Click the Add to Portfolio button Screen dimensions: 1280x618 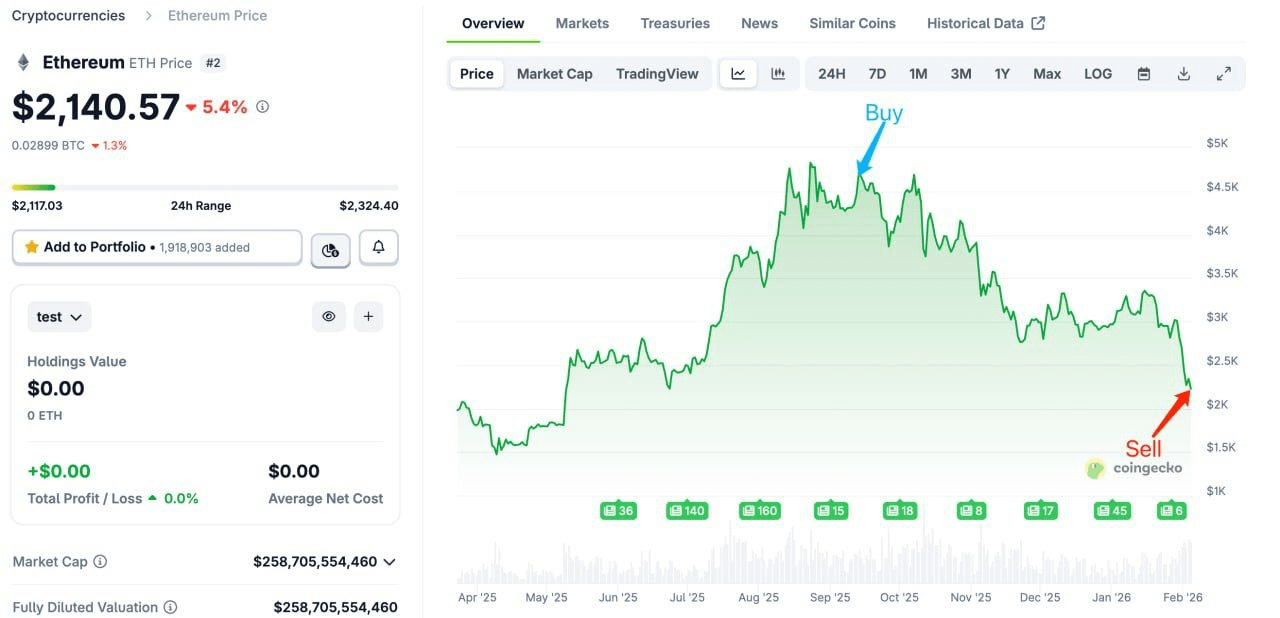click(x=157, y=247)
